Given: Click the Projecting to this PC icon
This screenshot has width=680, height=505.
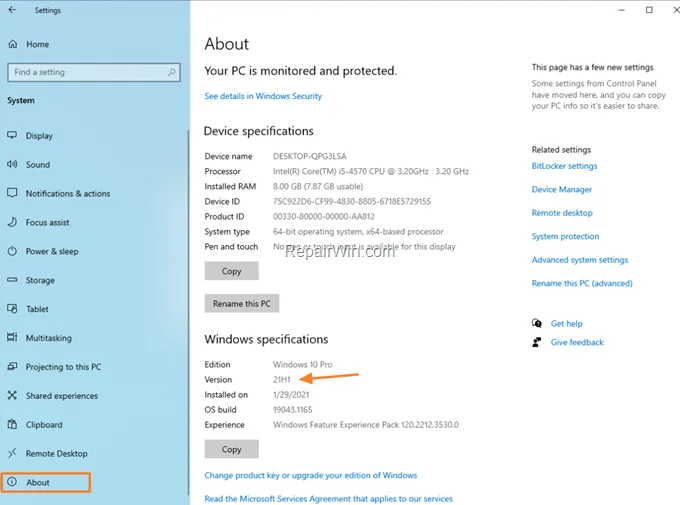Looking at the screenshot, I should click(x=12, y=366).
